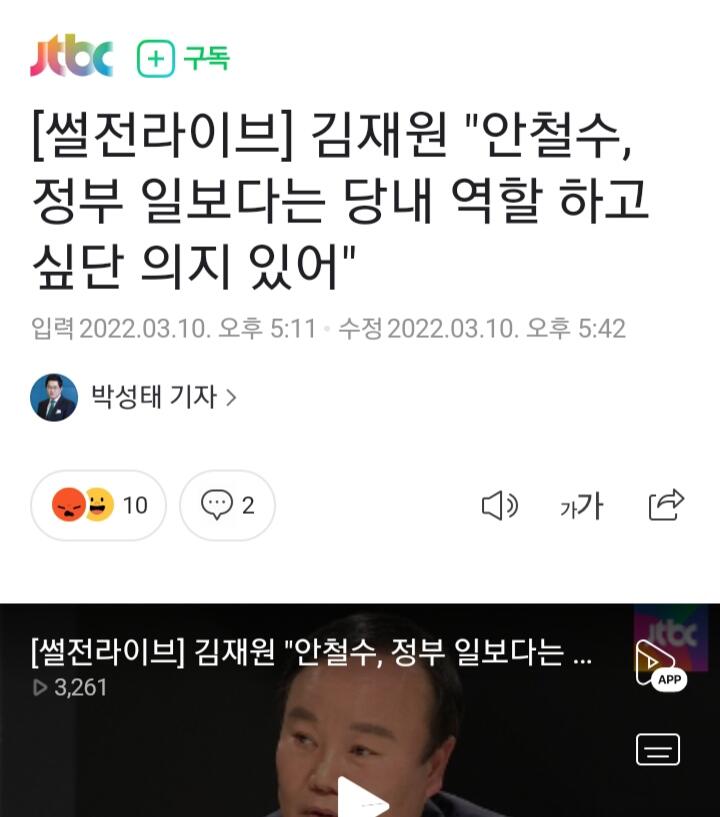This screenshot has height=817, width=720.
Task: Expand the chevron next to 박성태 기자
Action: pyautogui.click(x=231, y=398)
